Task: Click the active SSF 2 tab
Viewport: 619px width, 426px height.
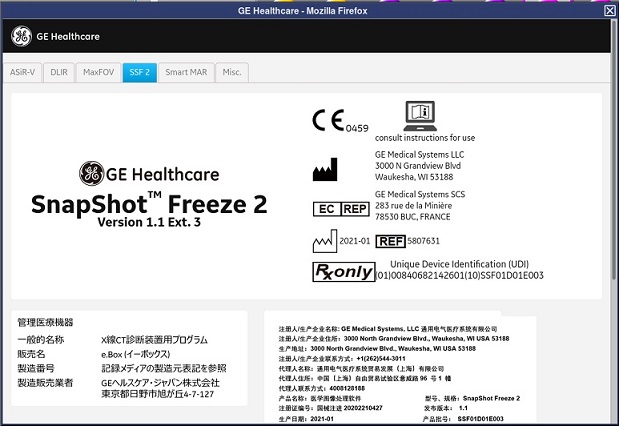Action: coord(139,72)
